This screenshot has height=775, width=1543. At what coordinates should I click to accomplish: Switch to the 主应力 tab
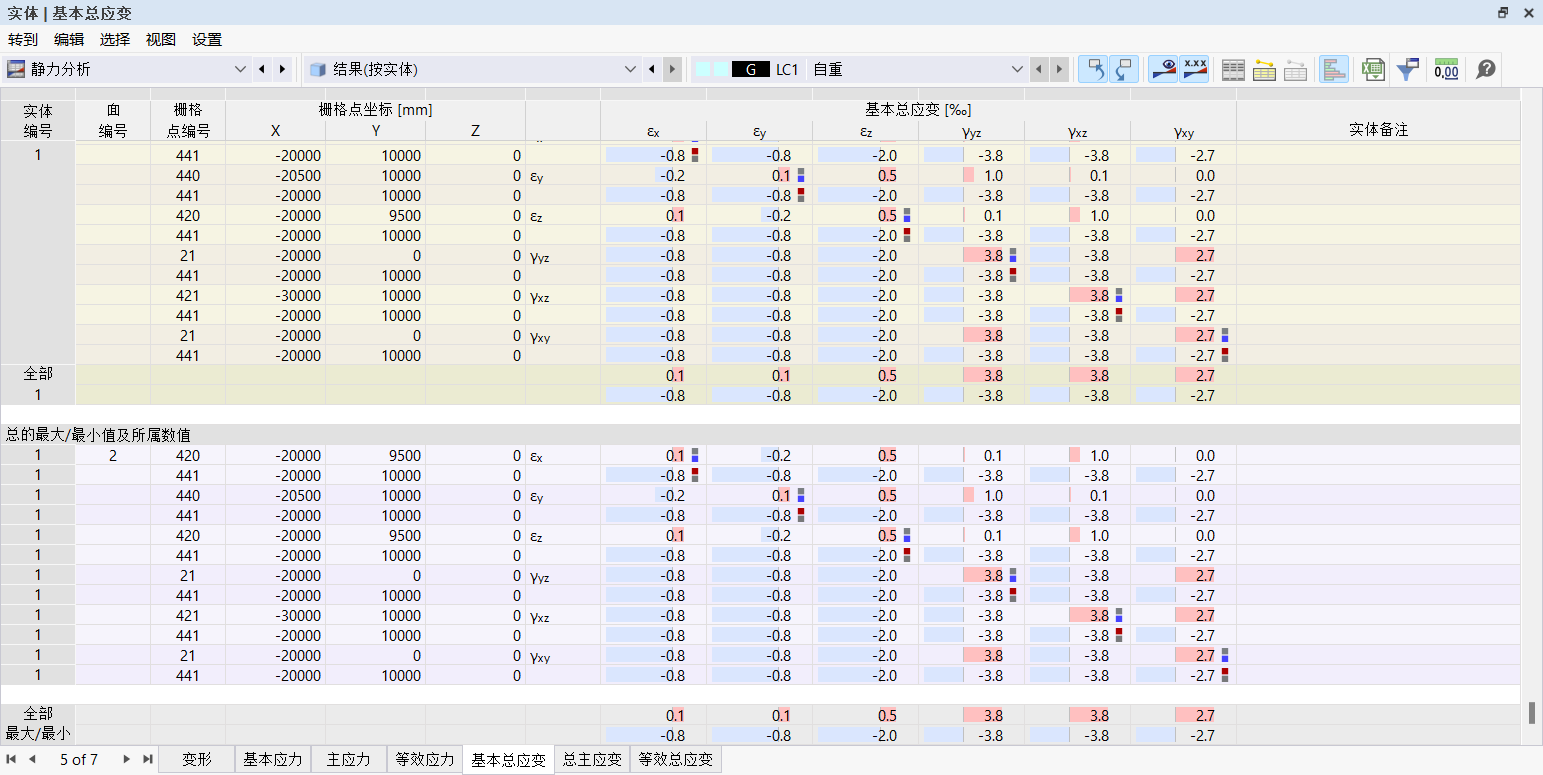click(x=348, y=759)
